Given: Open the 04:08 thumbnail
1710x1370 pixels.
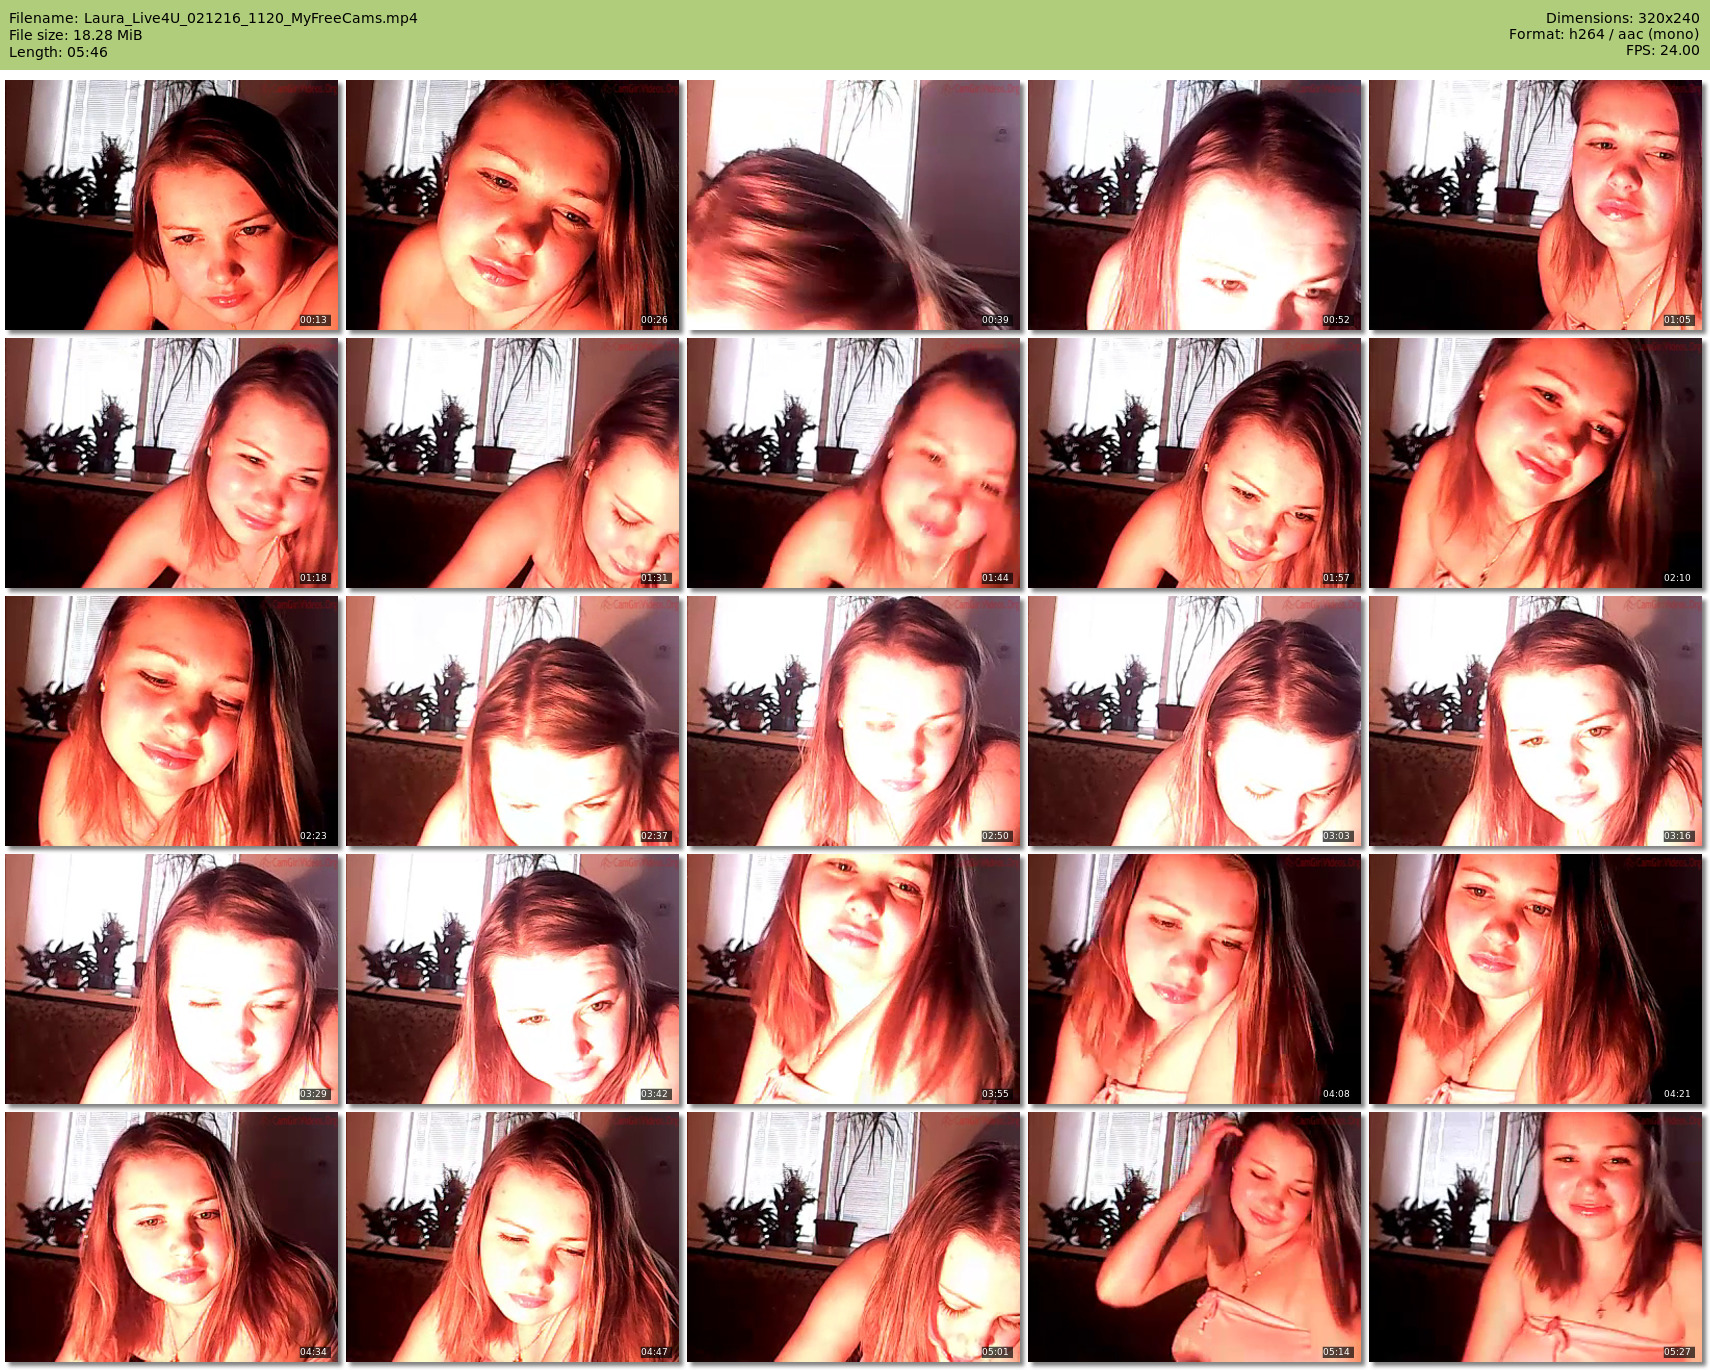Looking at the screenshot, I should (x=1194, y=979).
